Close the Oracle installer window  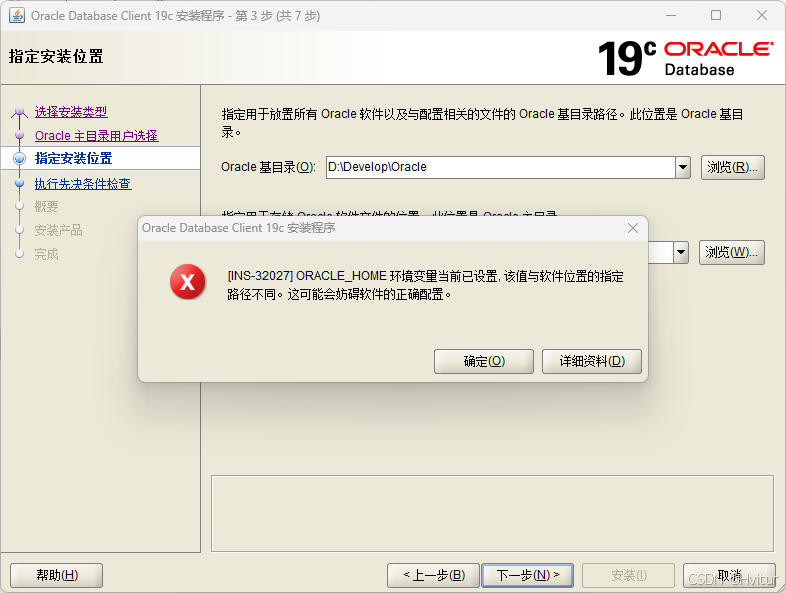coord(762,16)
